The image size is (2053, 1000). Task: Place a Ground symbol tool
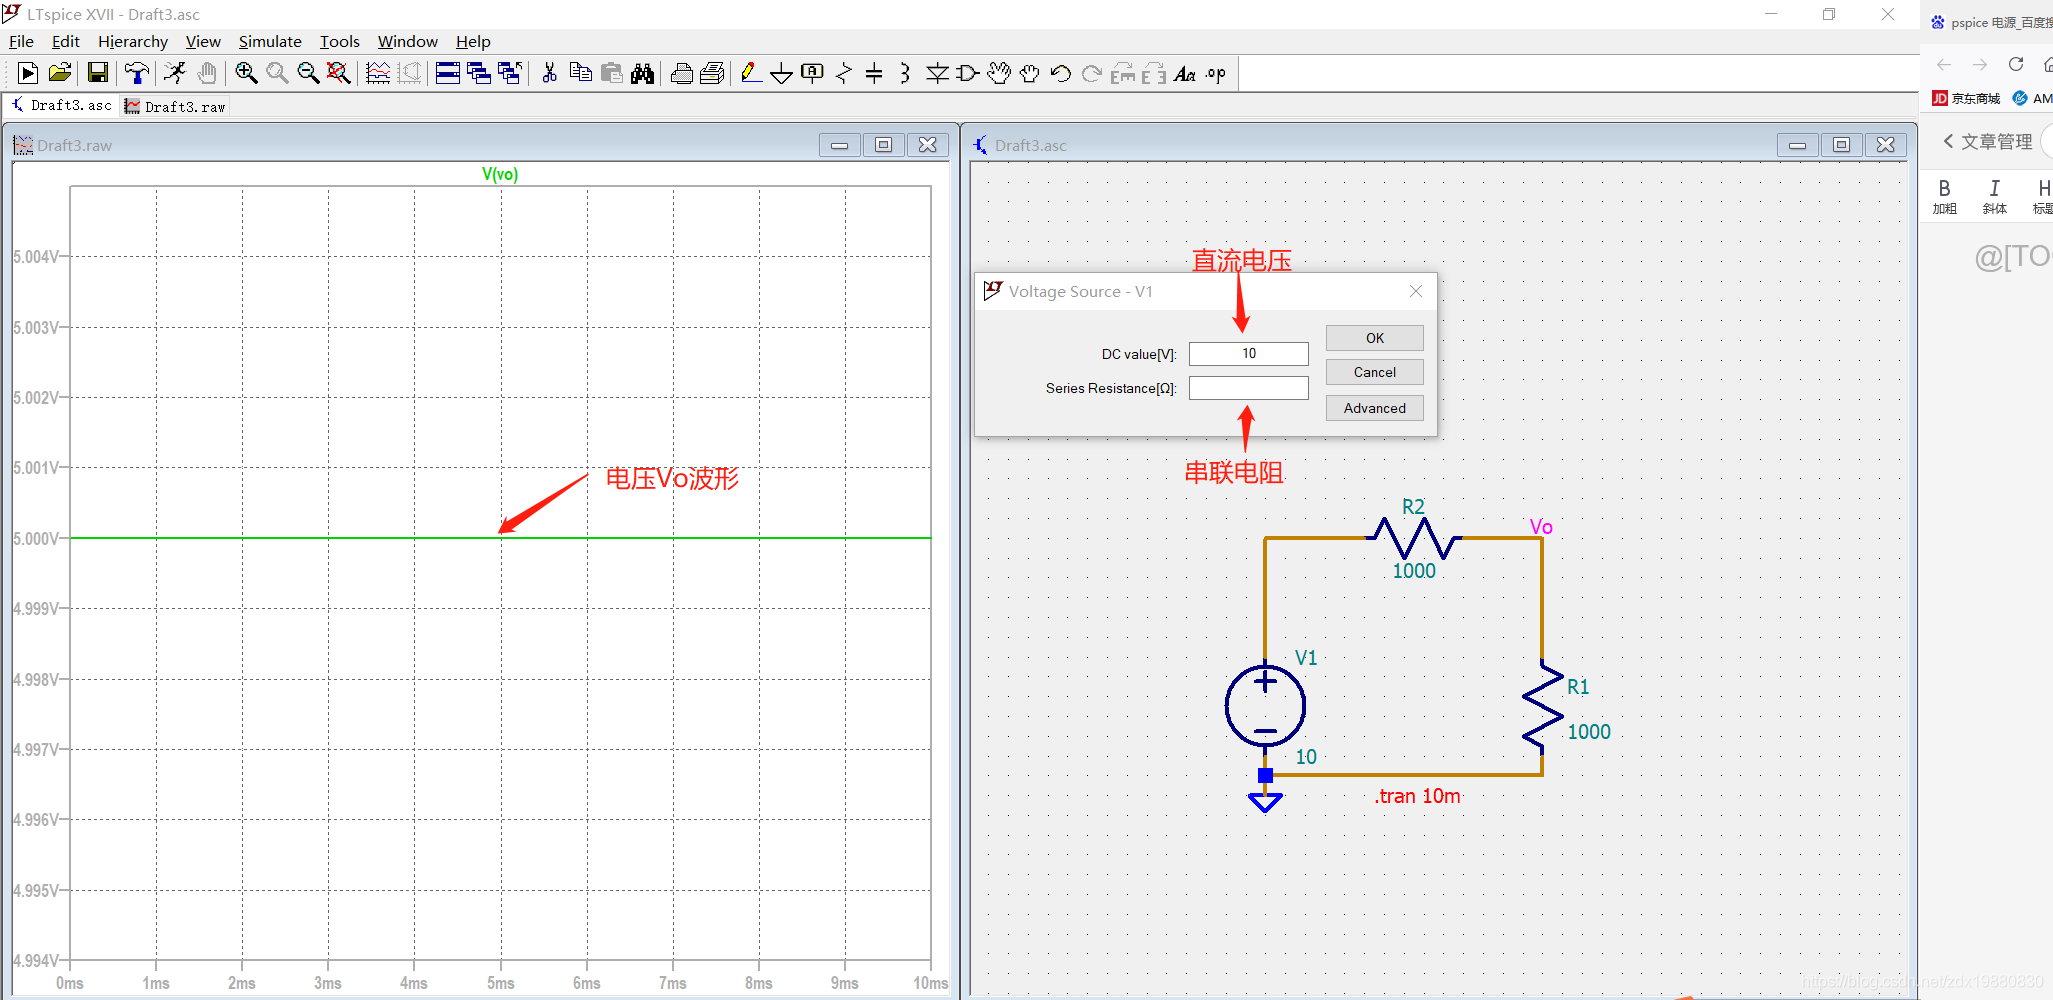781,73
